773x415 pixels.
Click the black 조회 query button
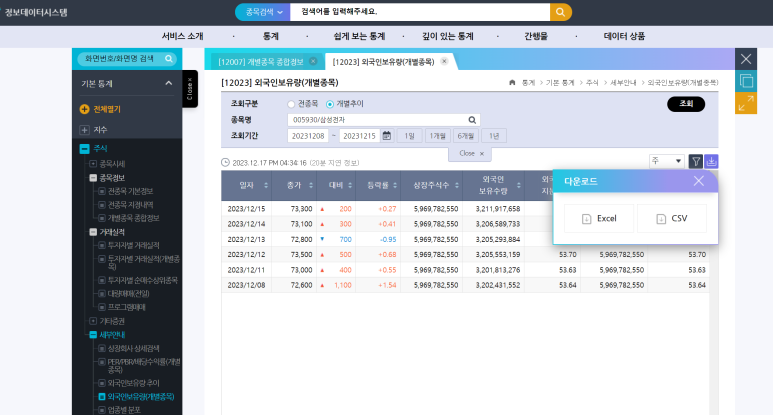point(686,104)
